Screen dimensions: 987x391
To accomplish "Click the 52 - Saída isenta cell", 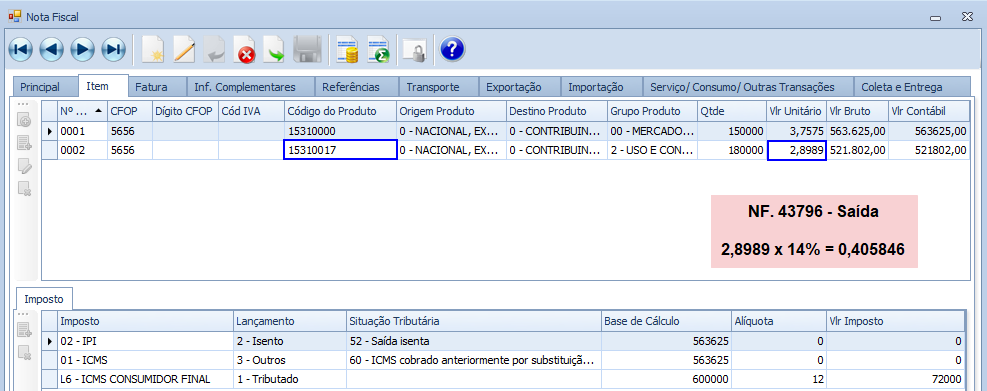I will (473, 341).
